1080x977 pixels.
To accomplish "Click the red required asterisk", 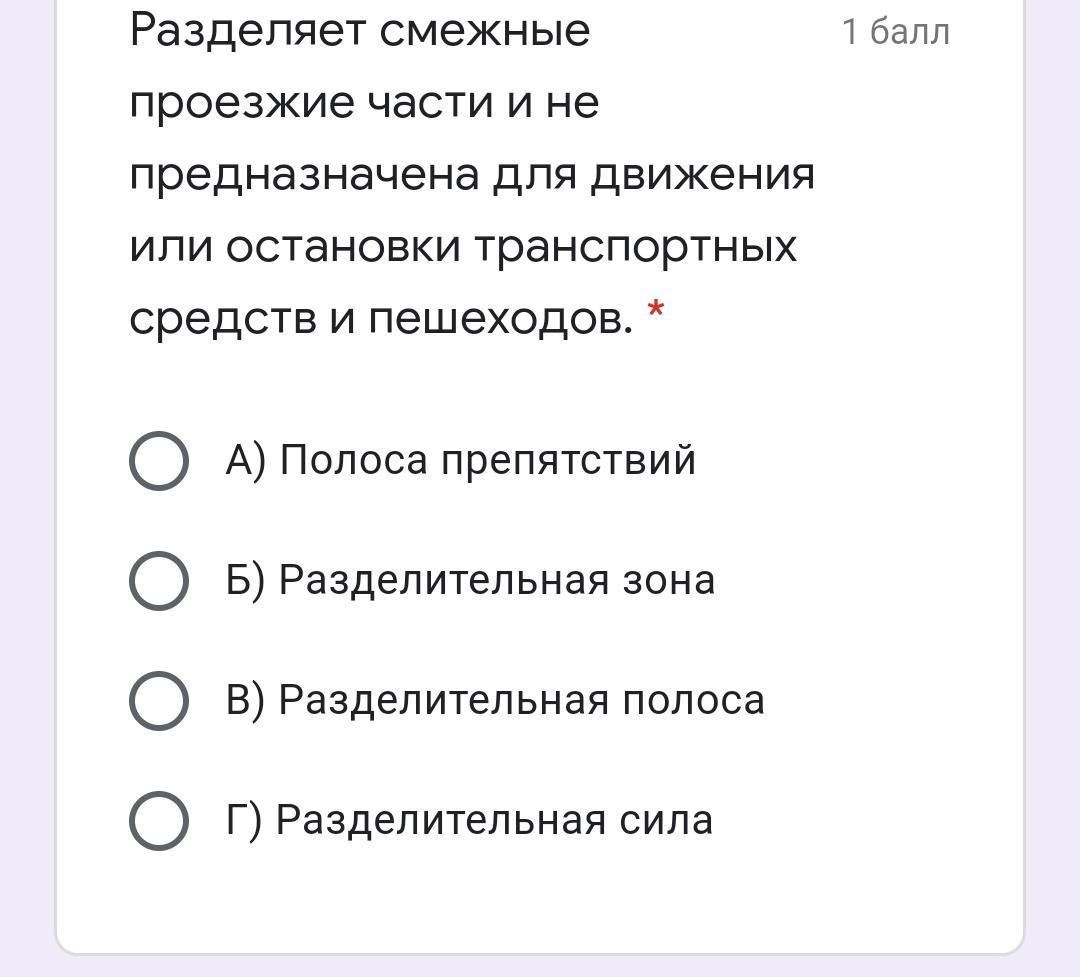I will (x=656, y=309).
